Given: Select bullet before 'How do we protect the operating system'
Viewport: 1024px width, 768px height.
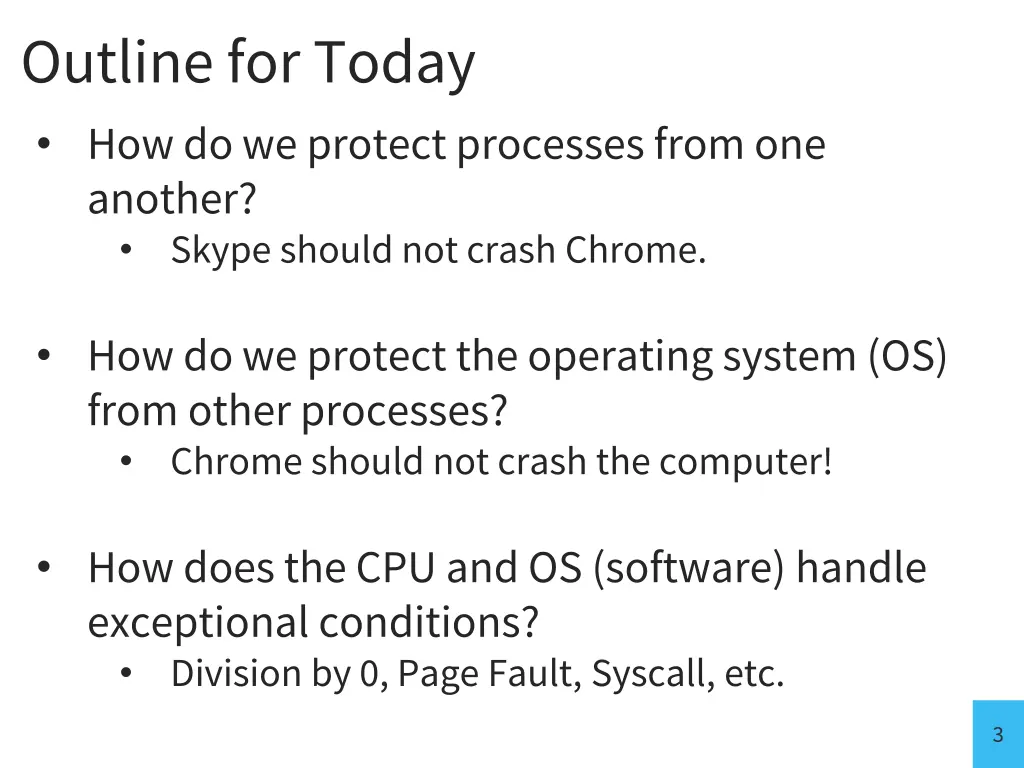Looking at the screenshot, I should coord(44,355).
